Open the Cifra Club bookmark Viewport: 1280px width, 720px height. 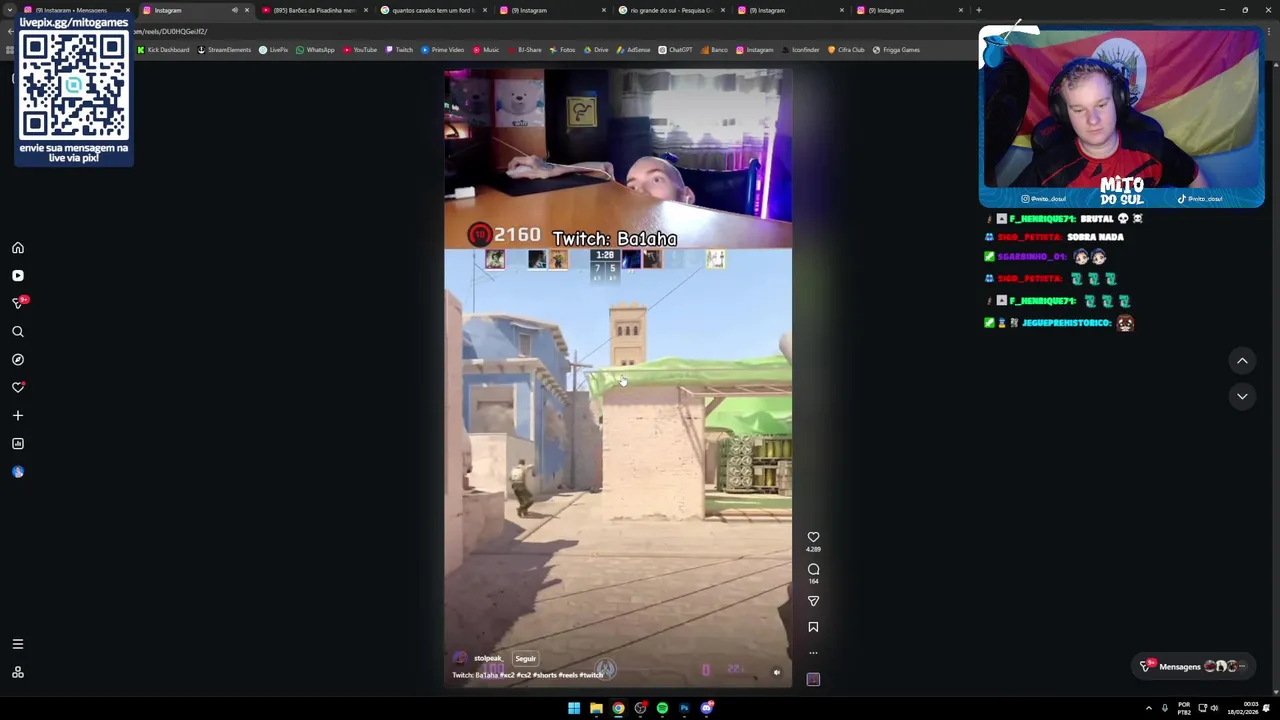[x=846, y=50]
